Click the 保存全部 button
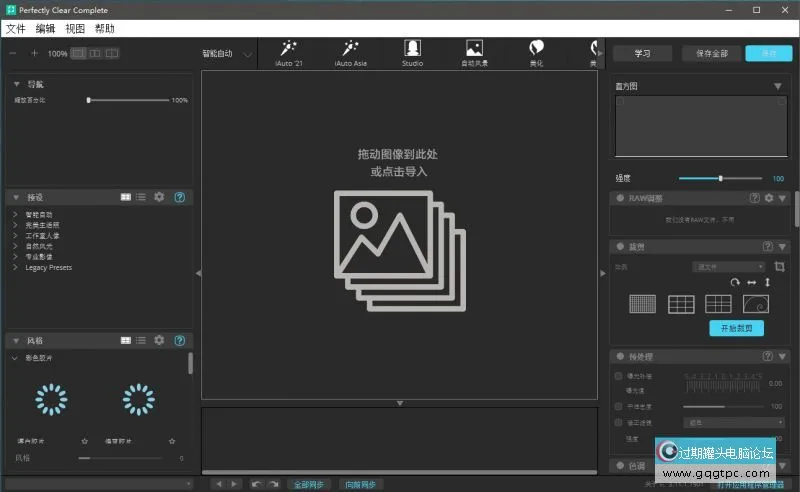 coord(711,53)
